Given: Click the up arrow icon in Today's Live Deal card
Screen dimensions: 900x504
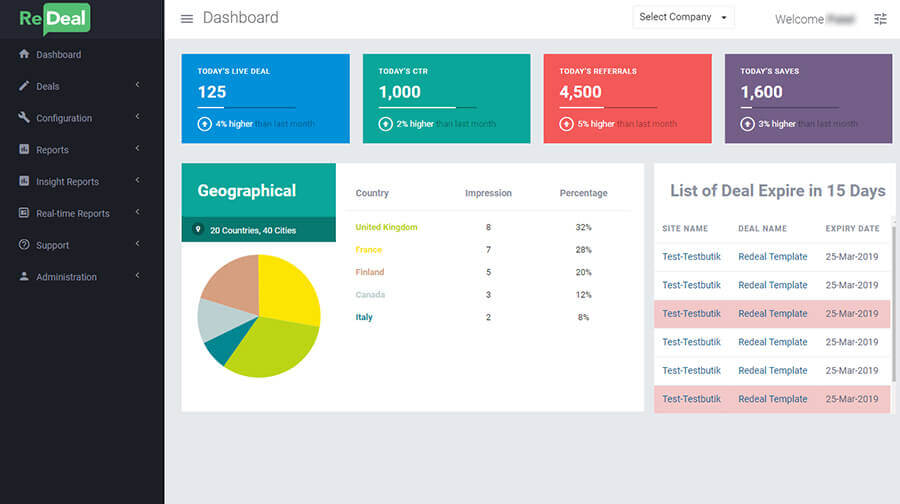Looking at the screenshot, I should pos(204,124).
